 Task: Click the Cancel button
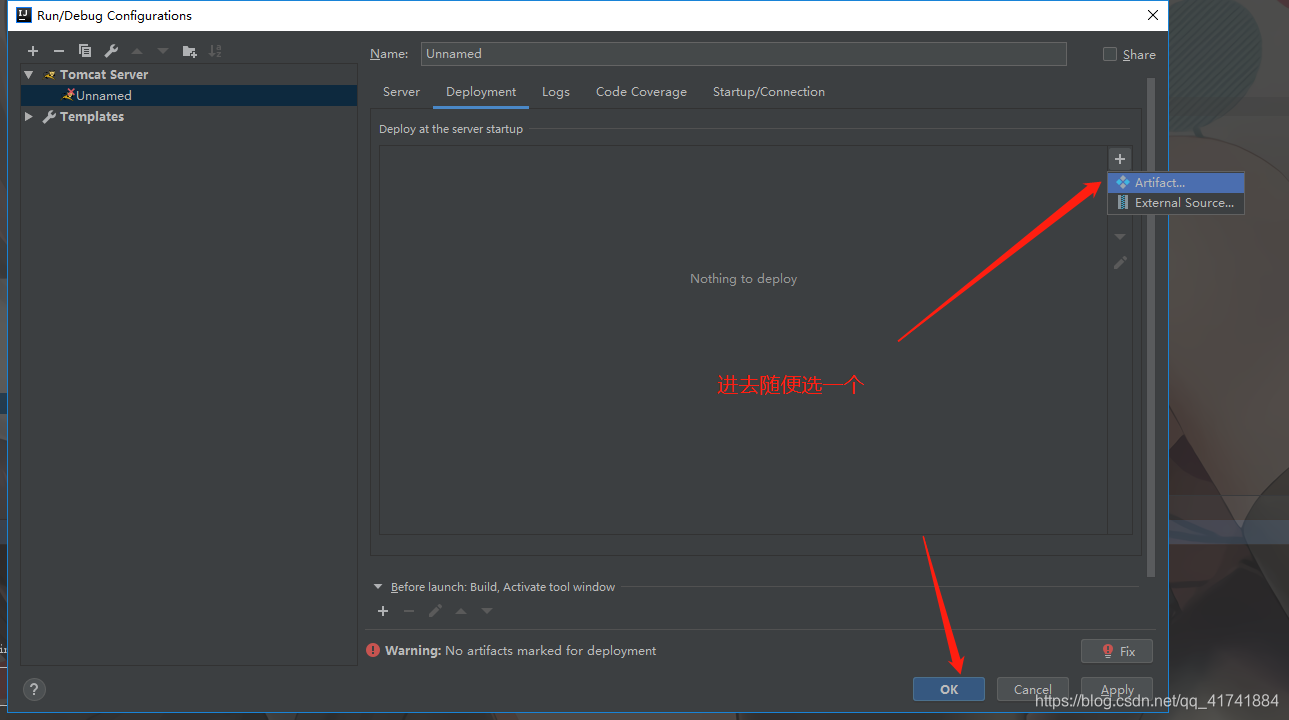click(1033, 689)
